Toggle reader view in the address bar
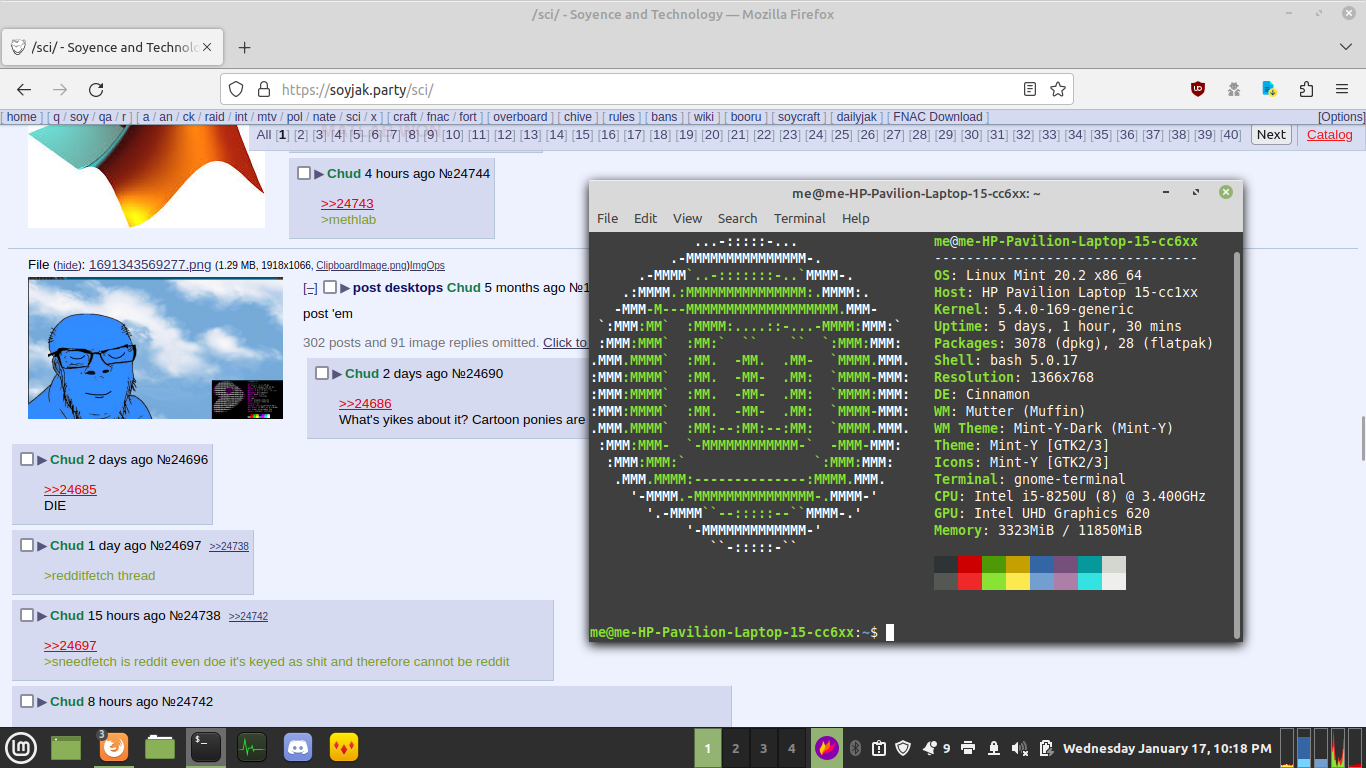The width and height of the screenshot is (1366, 768). (1030, 89)
